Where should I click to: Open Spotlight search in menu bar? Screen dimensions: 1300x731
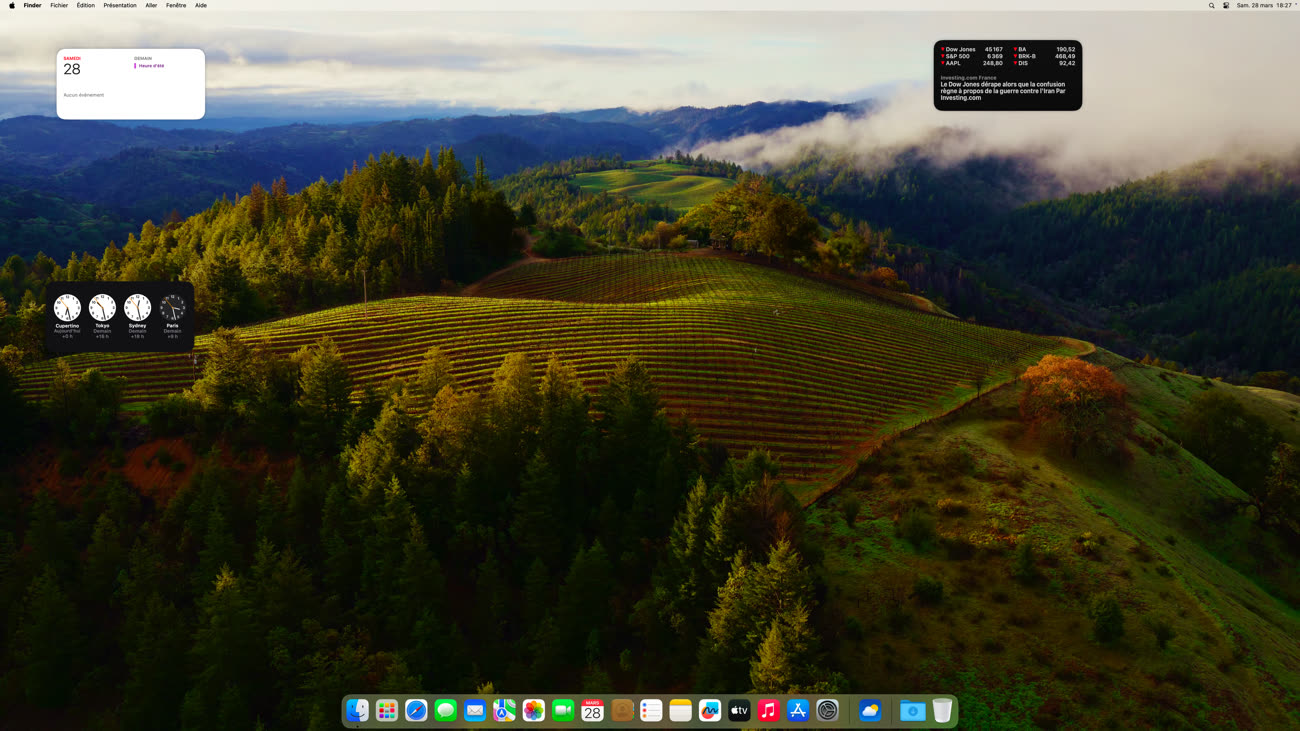[1211, 5]
